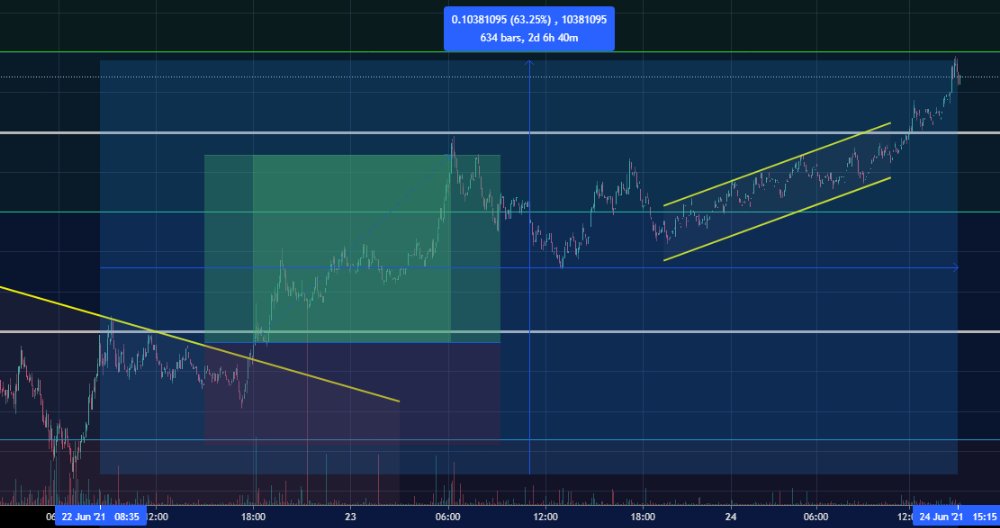
Task: Click the purple stop-loss zone of long position
Action: [x=352, y=392]
